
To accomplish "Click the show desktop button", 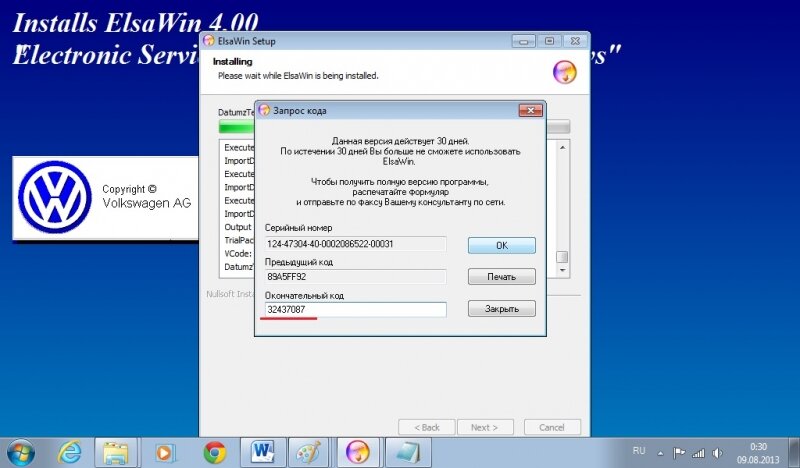I will pyautogui.click(x=793, y=453).
